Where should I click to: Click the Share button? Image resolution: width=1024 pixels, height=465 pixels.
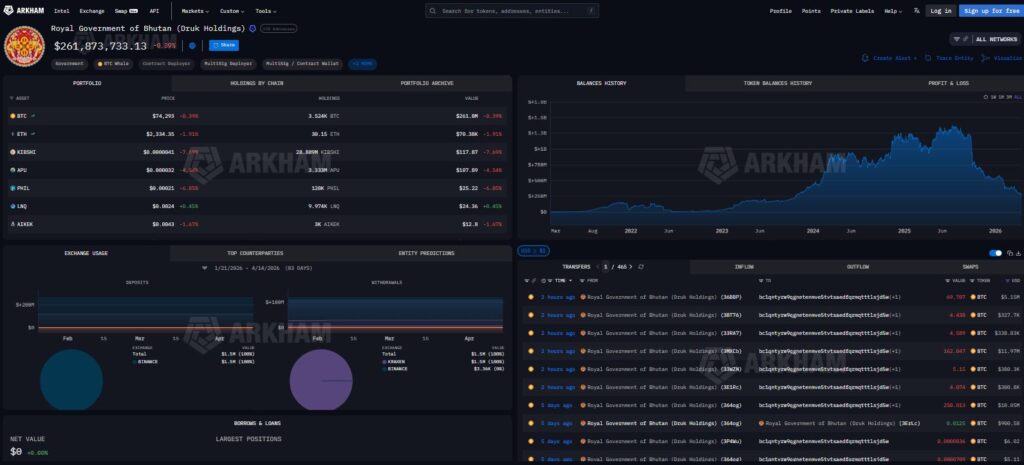coord(224,45)
